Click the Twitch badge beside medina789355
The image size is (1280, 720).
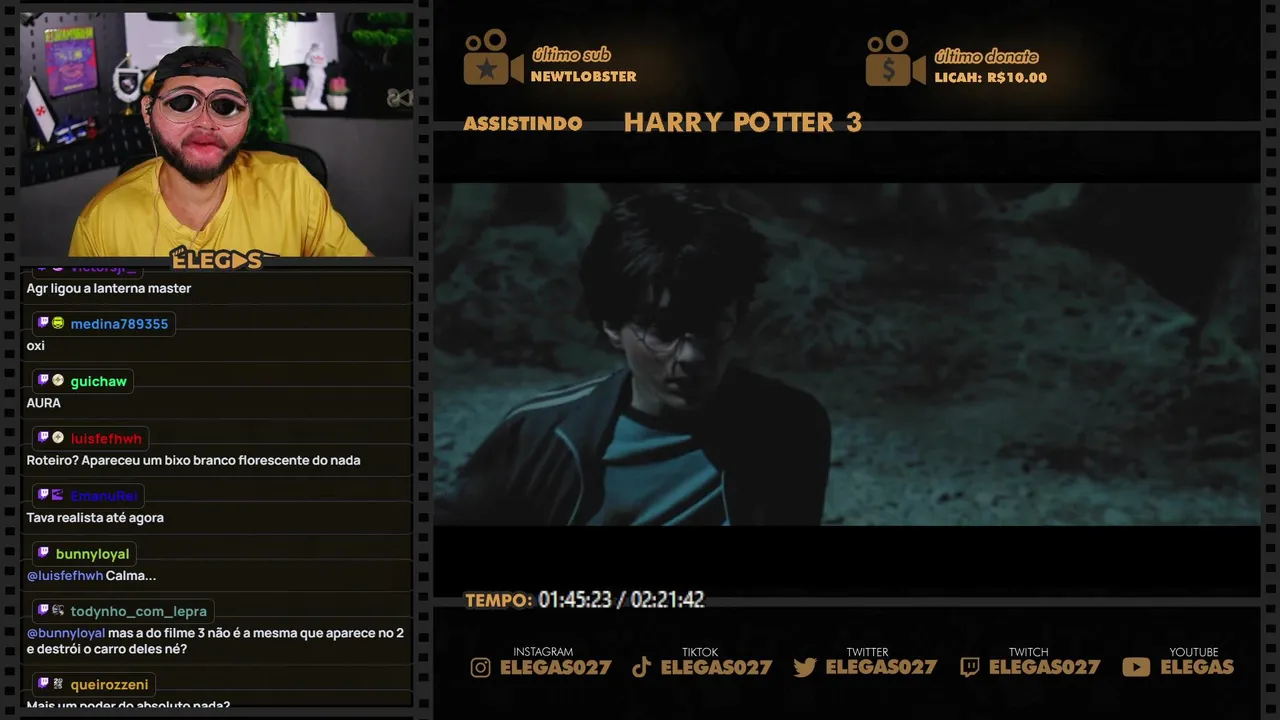[x=43, y=323]
